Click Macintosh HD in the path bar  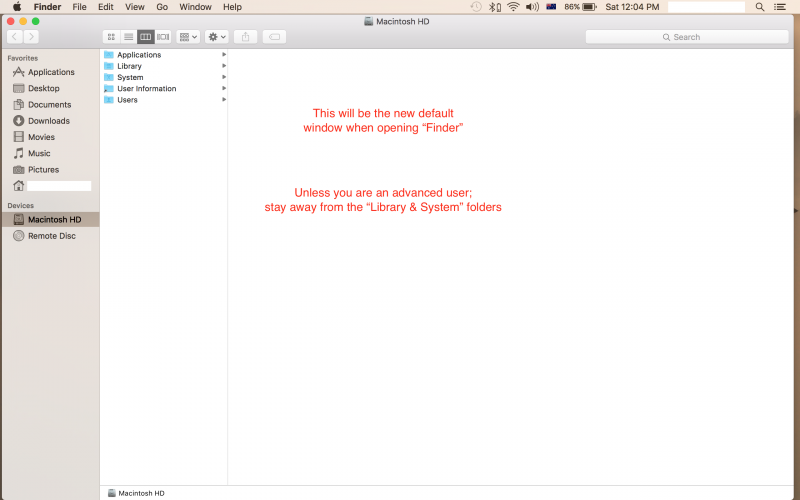(x=136, y=493)
